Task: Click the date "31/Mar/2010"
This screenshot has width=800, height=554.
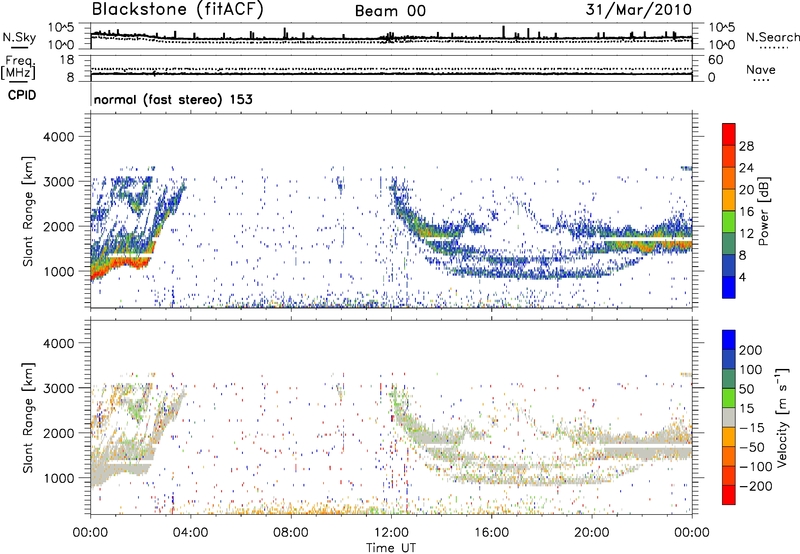Action: (x=639, y=10)
